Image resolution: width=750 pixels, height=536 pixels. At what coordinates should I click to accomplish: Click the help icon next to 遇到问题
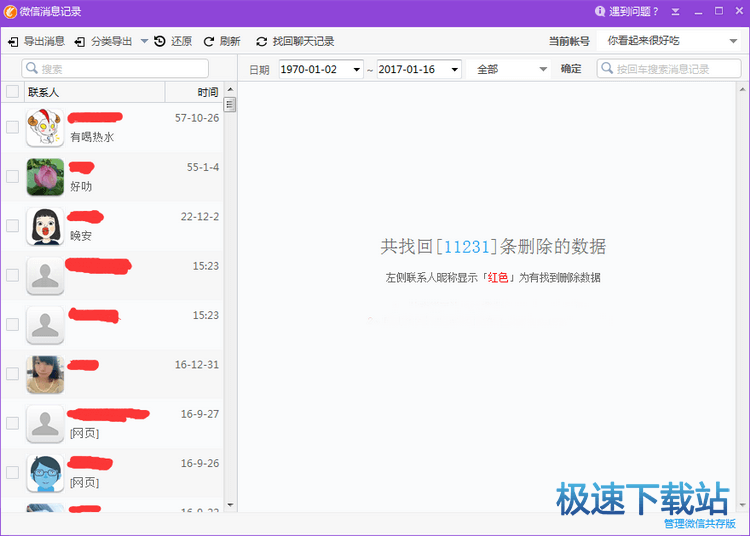[600, 12]
